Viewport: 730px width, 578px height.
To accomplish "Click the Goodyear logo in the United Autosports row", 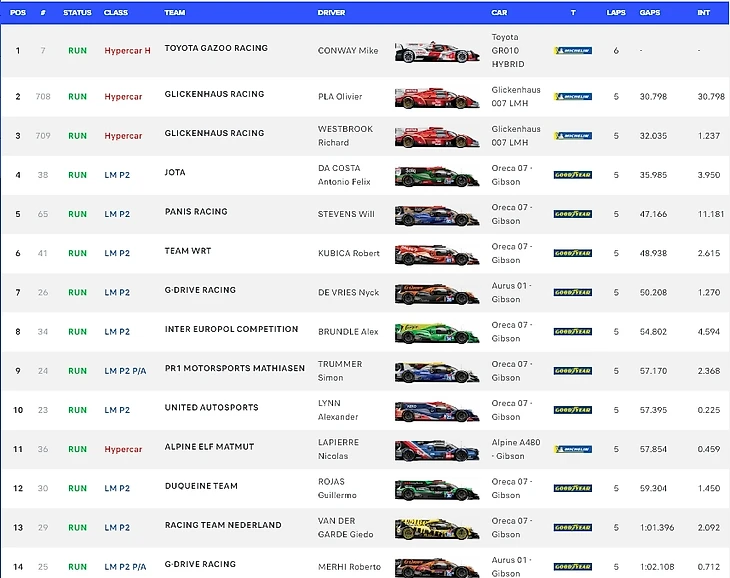I will pyautogui.click(x=573, y=411).
